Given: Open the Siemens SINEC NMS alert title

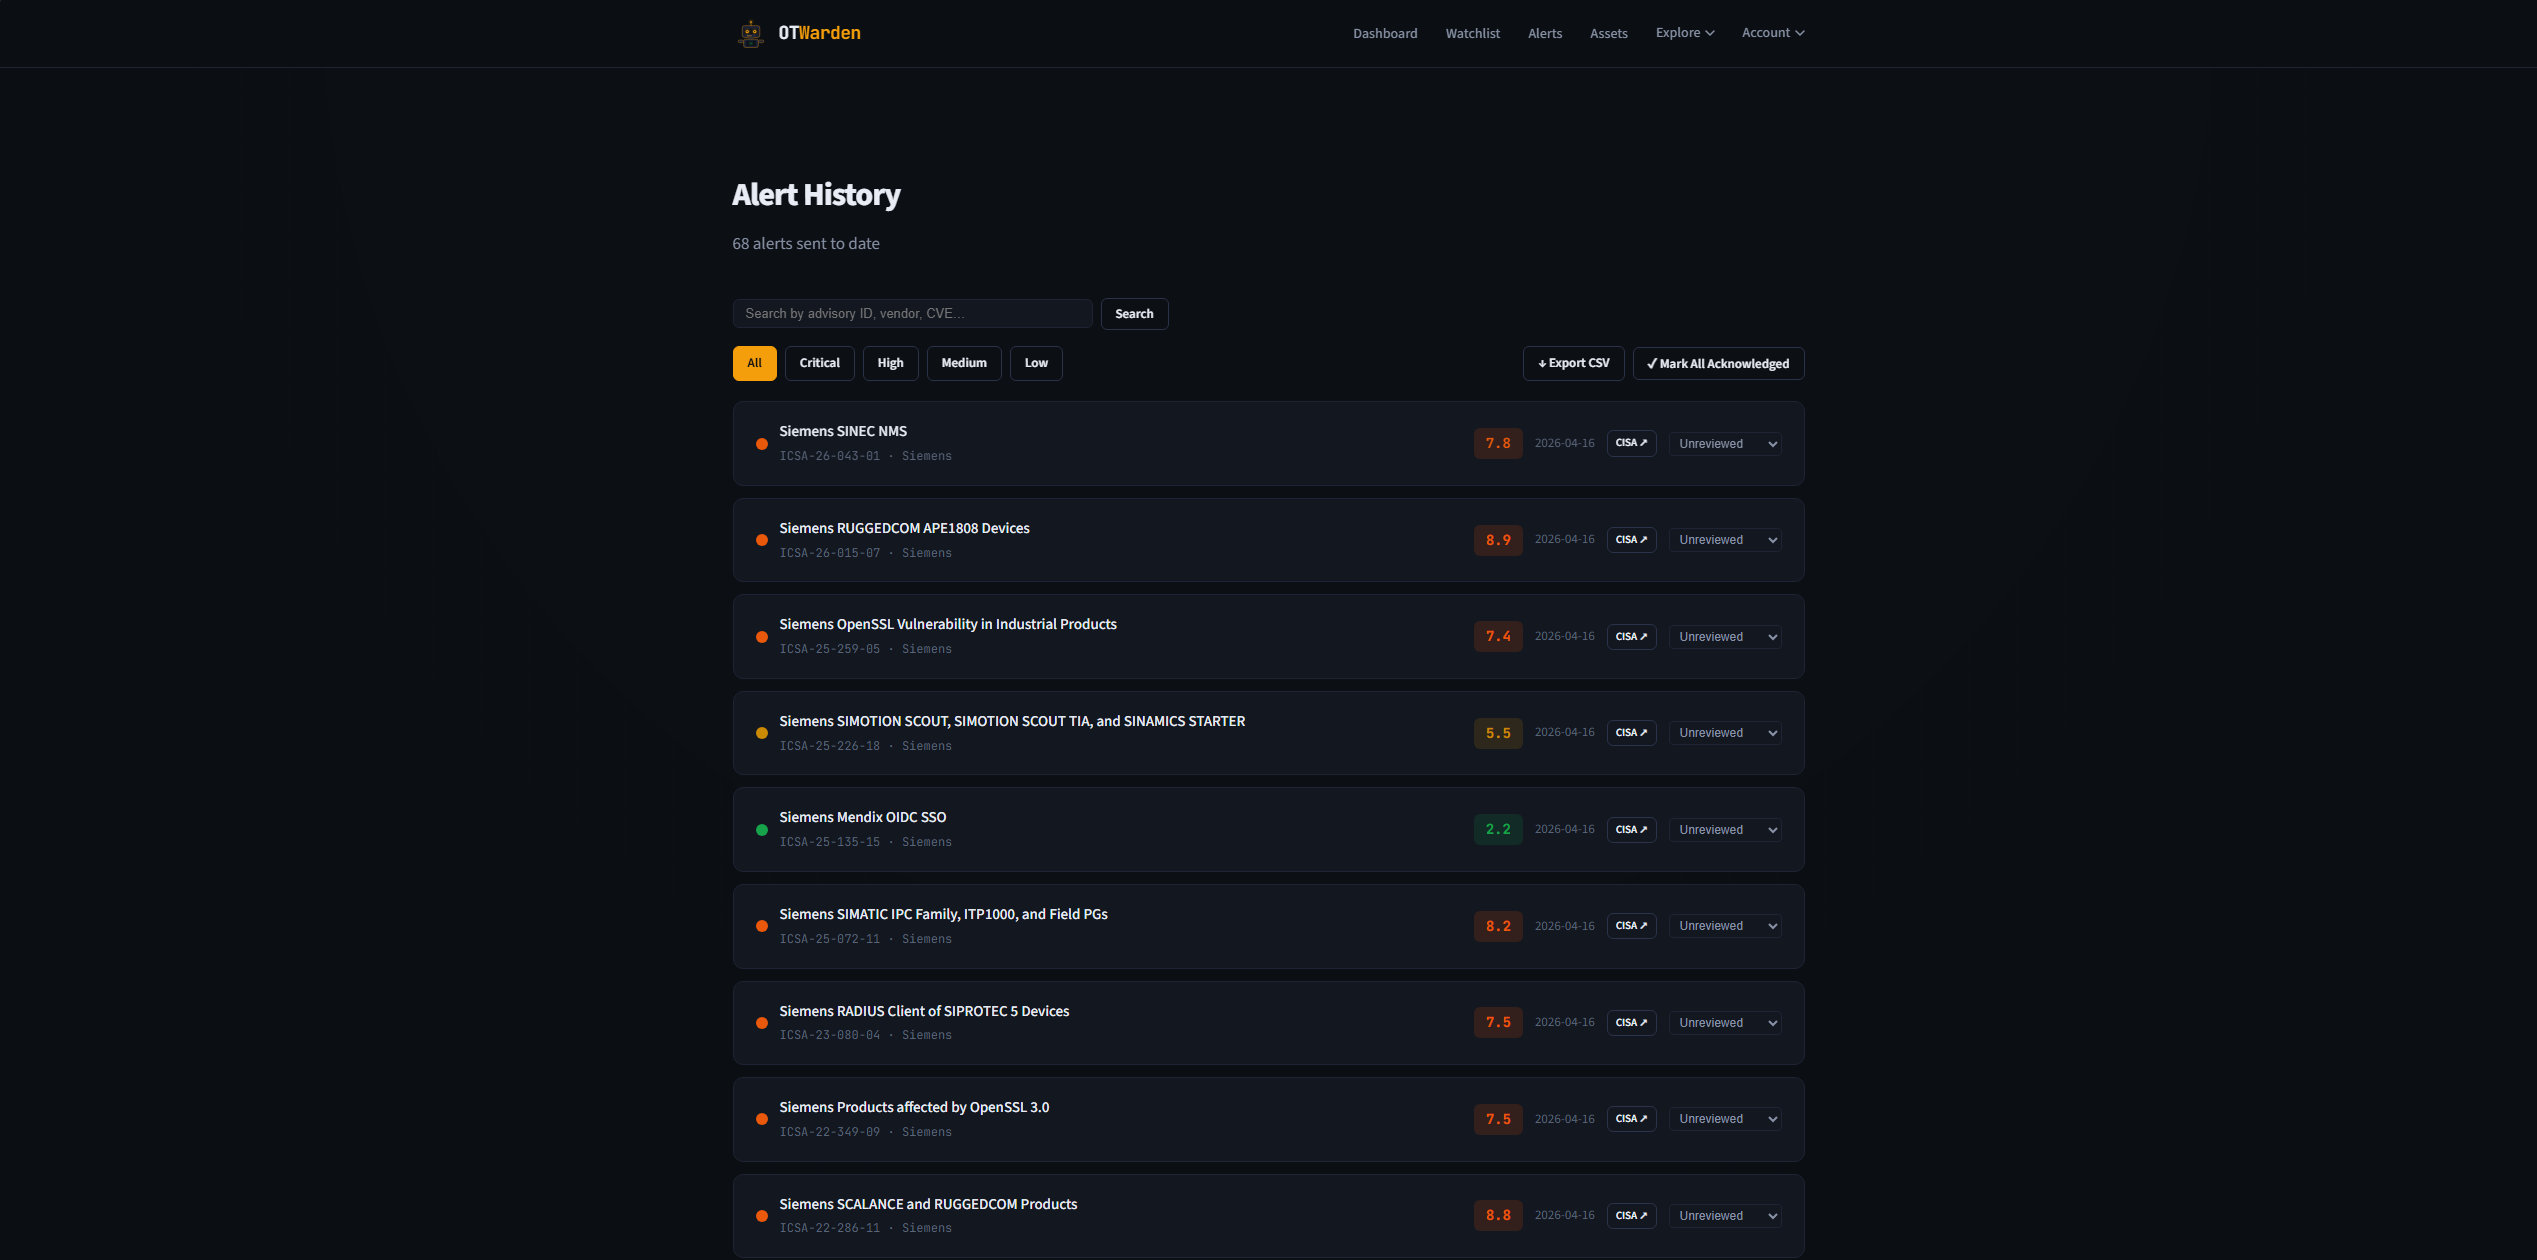Looking at the screenshot, I should (843, 431).
